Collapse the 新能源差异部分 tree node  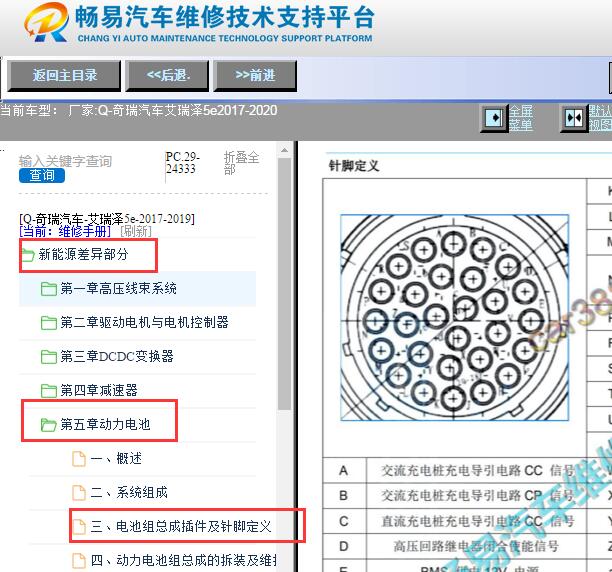[83, 254]
